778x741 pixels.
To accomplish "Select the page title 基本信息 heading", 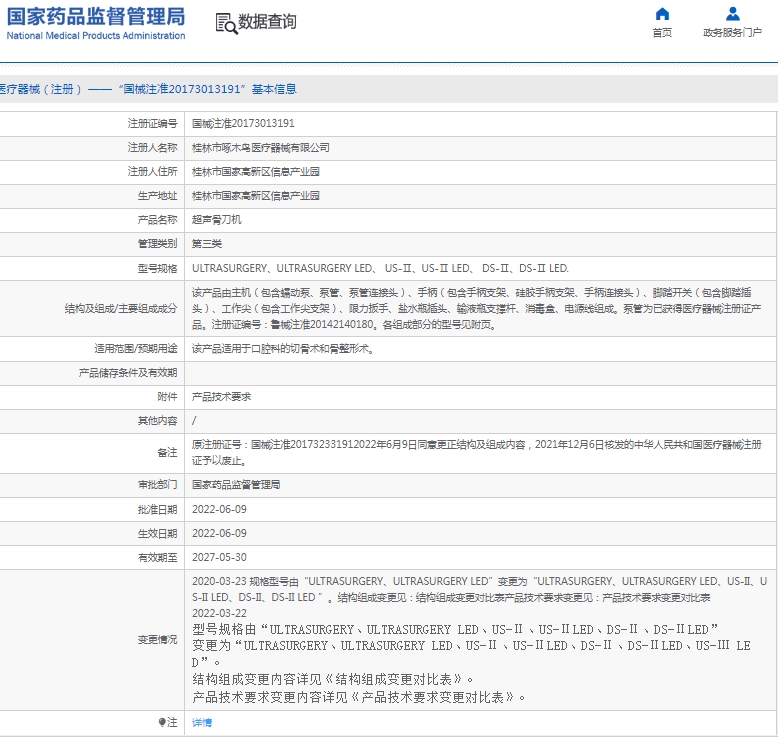I will pyautogui.click(x=274, y=89).
